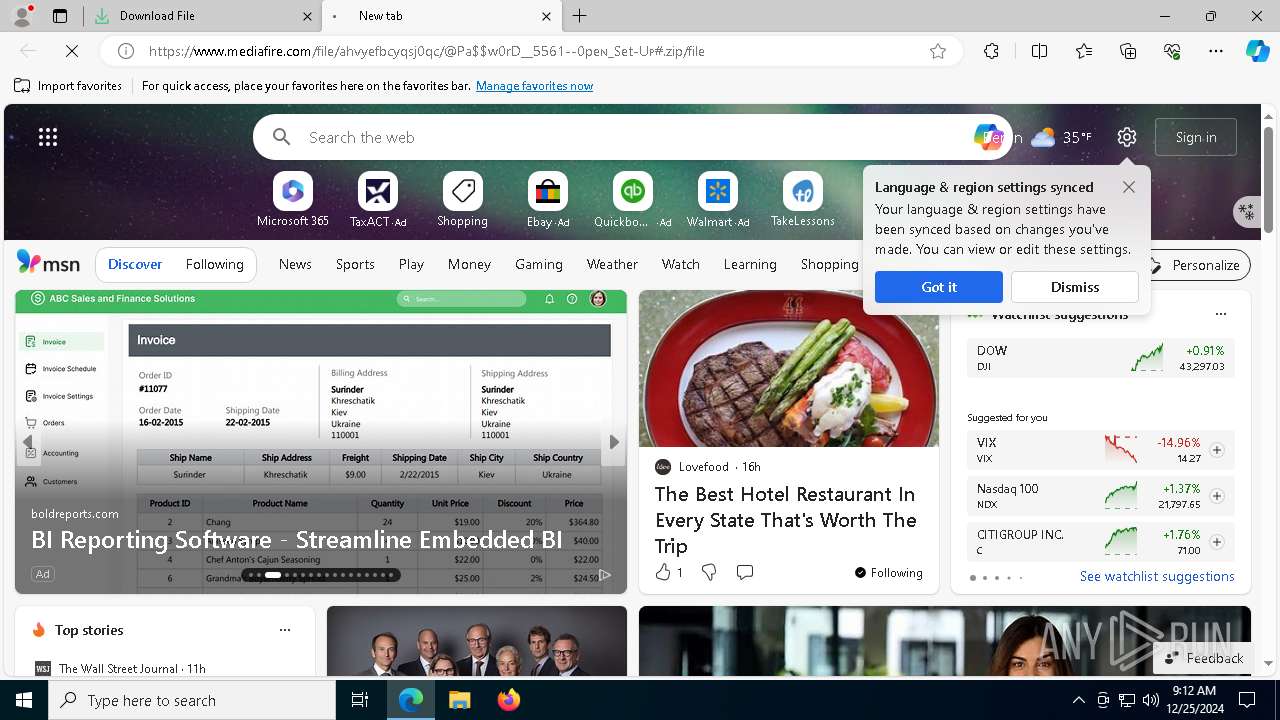The width and height of the screenshot is (1280, 720).
Task: Add Nasdaq 100 to watchlist
Action: coord(1217,496)
